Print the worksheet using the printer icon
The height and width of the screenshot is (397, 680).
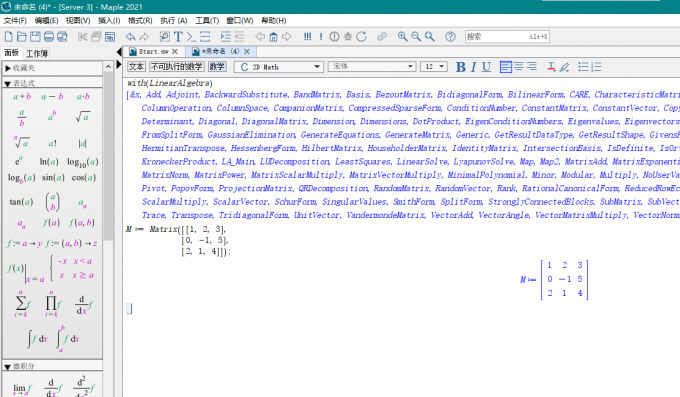49,37
